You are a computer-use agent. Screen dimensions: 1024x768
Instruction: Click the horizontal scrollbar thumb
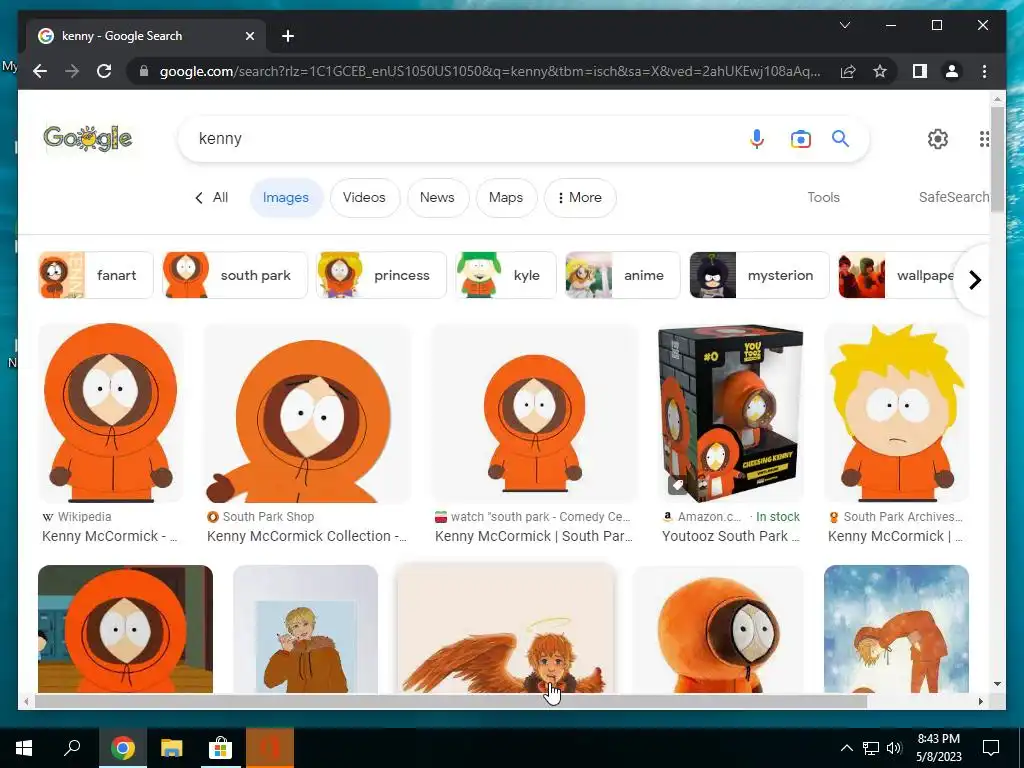point(451,701)
